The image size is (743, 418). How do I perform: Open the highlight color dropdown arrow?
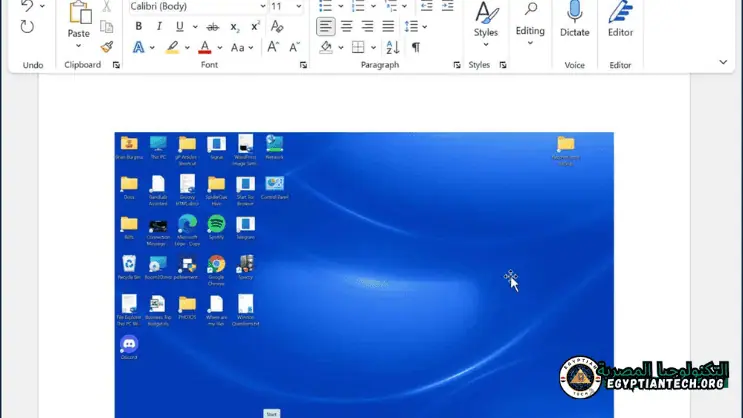[x=187, y=47]
